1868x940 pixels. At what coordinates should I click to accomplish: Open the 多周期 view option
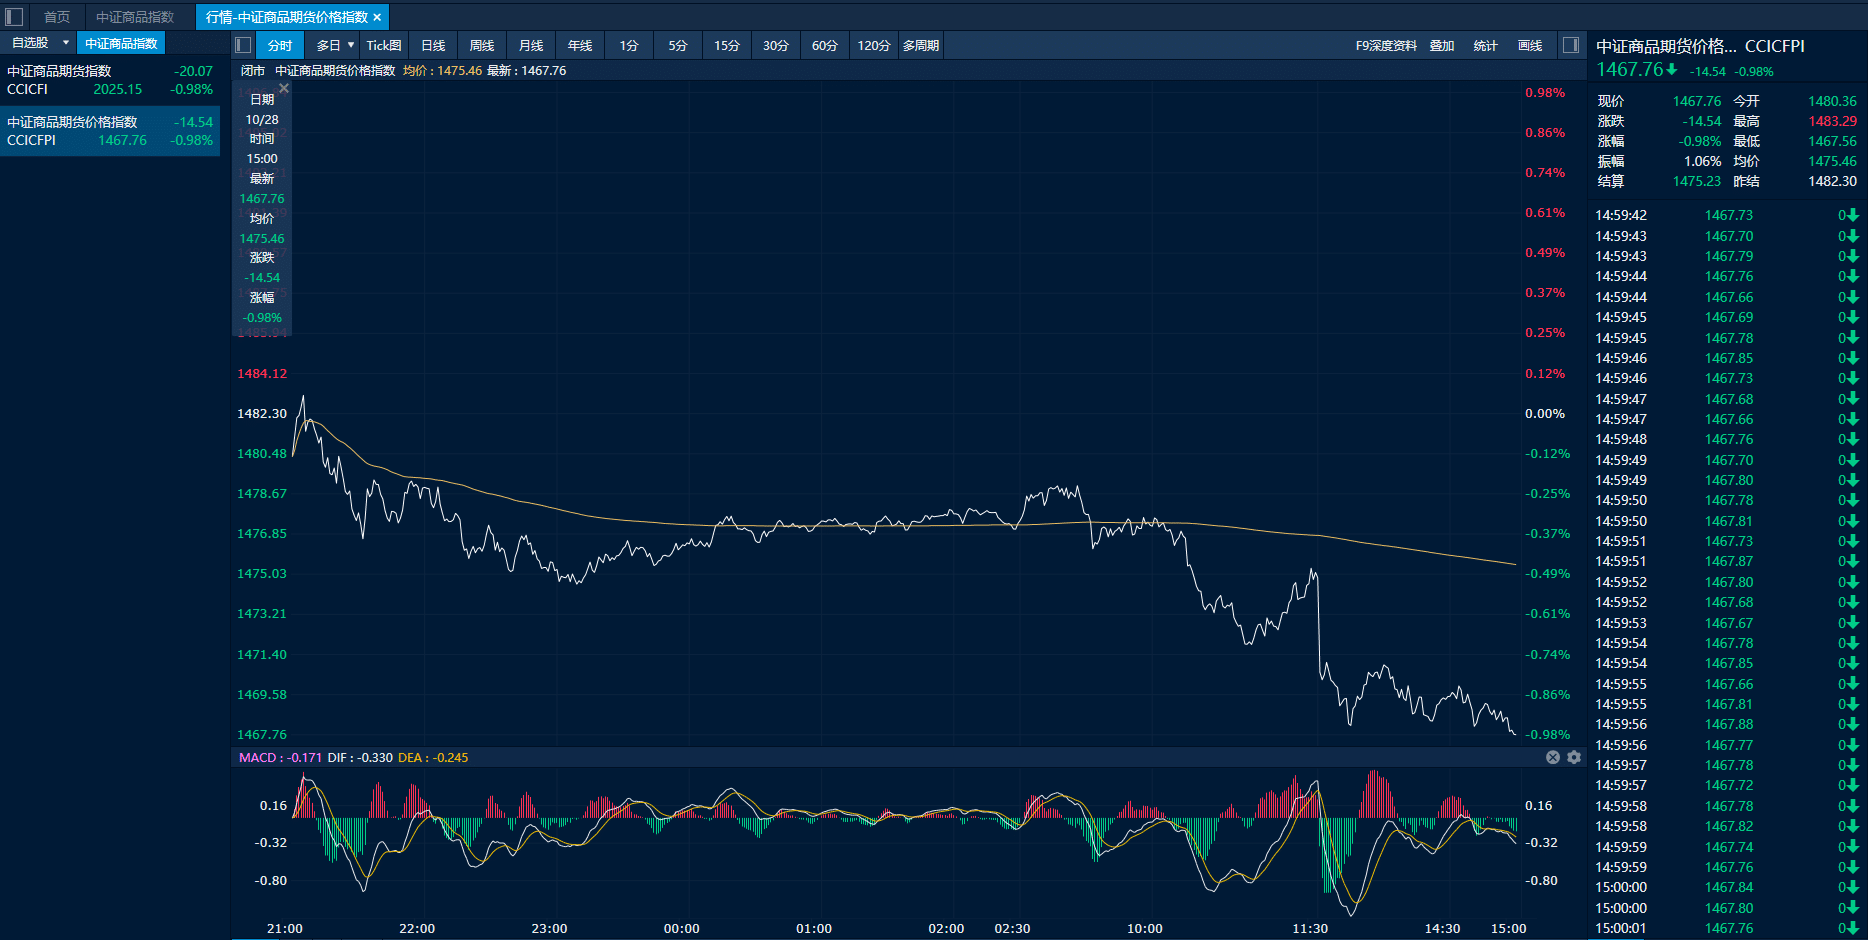pos(920,45)
